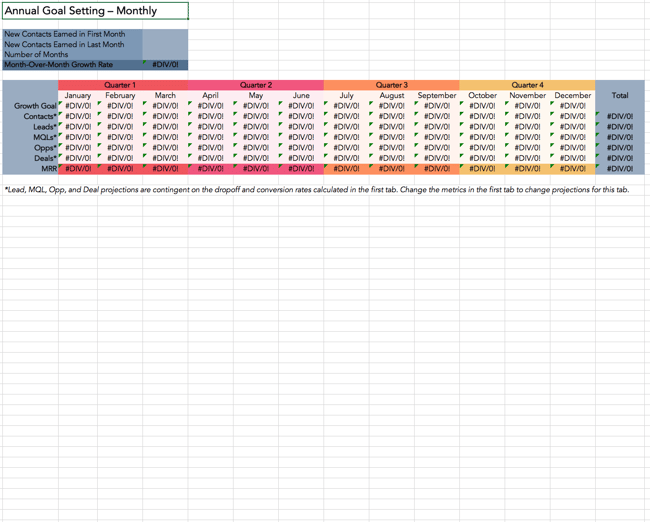Viewport: 650px width, 522px height.
Task: Select the March column header
Action: pyautogui.click(x=165, y=95)
